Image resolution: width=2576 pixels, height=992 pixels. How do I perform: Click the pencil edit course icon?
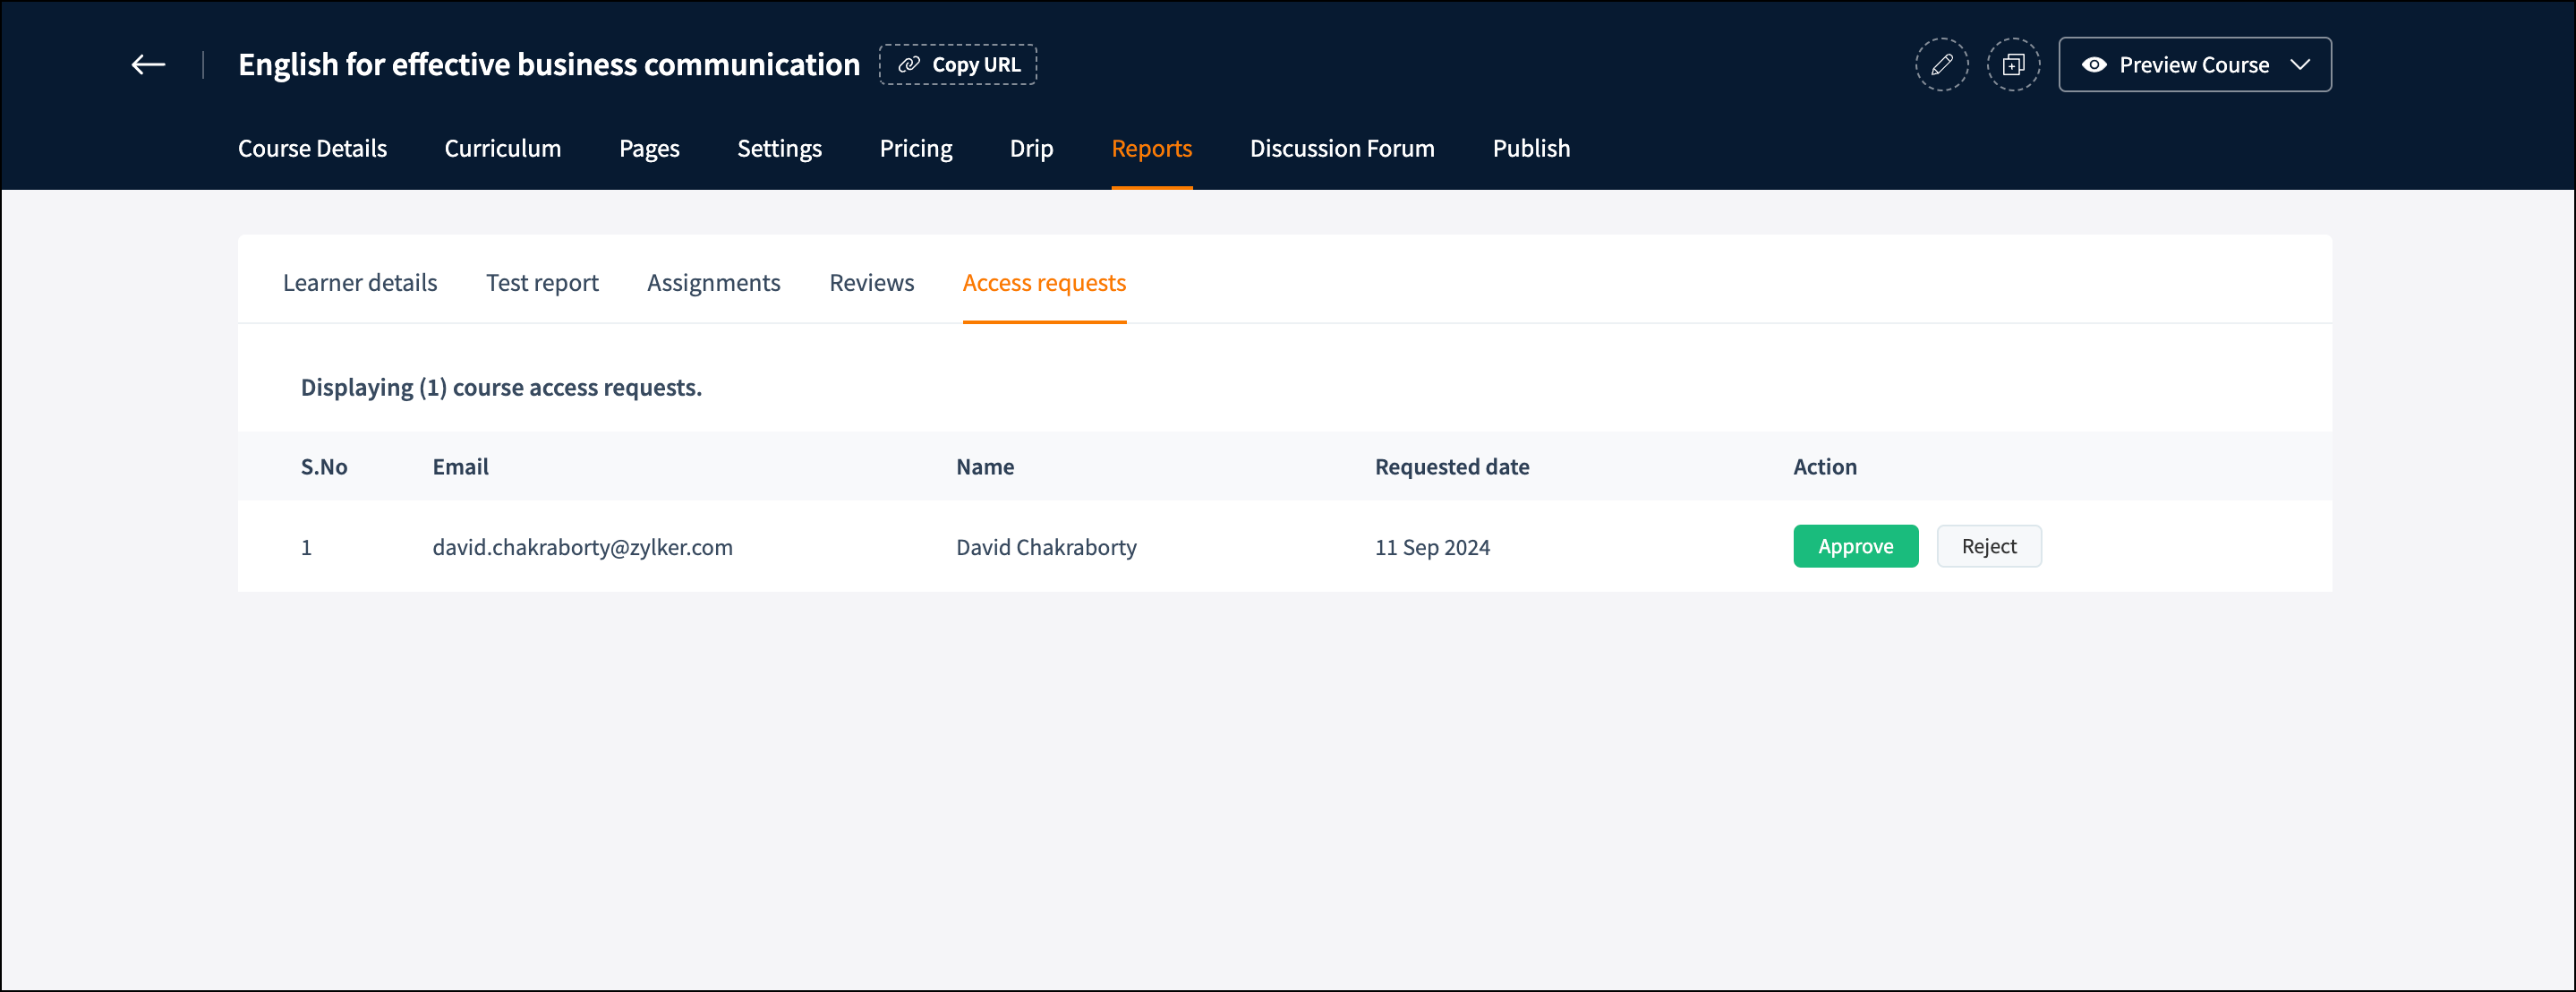[x=1941, y=65]
